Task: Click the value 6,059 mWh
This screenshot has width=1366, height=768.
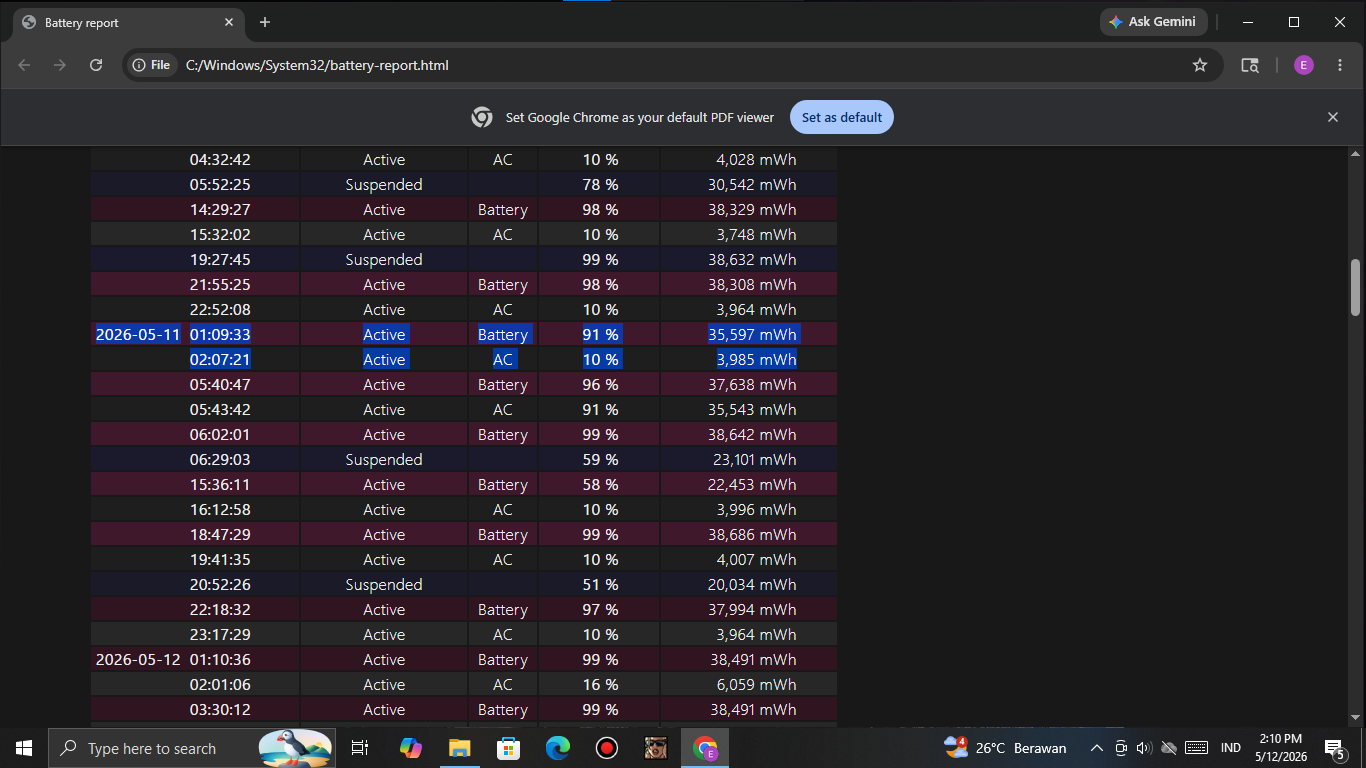Action: pos(756,684)
